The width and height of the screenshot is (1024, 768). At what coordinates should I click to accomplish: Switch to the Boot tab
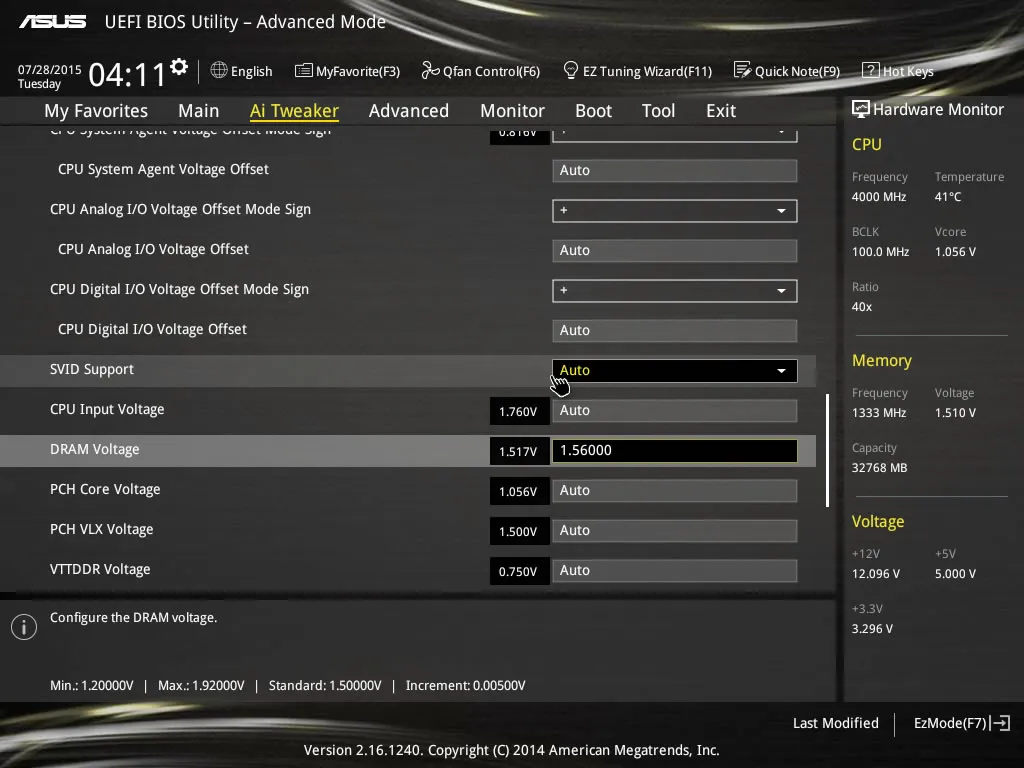pos(594,111)
